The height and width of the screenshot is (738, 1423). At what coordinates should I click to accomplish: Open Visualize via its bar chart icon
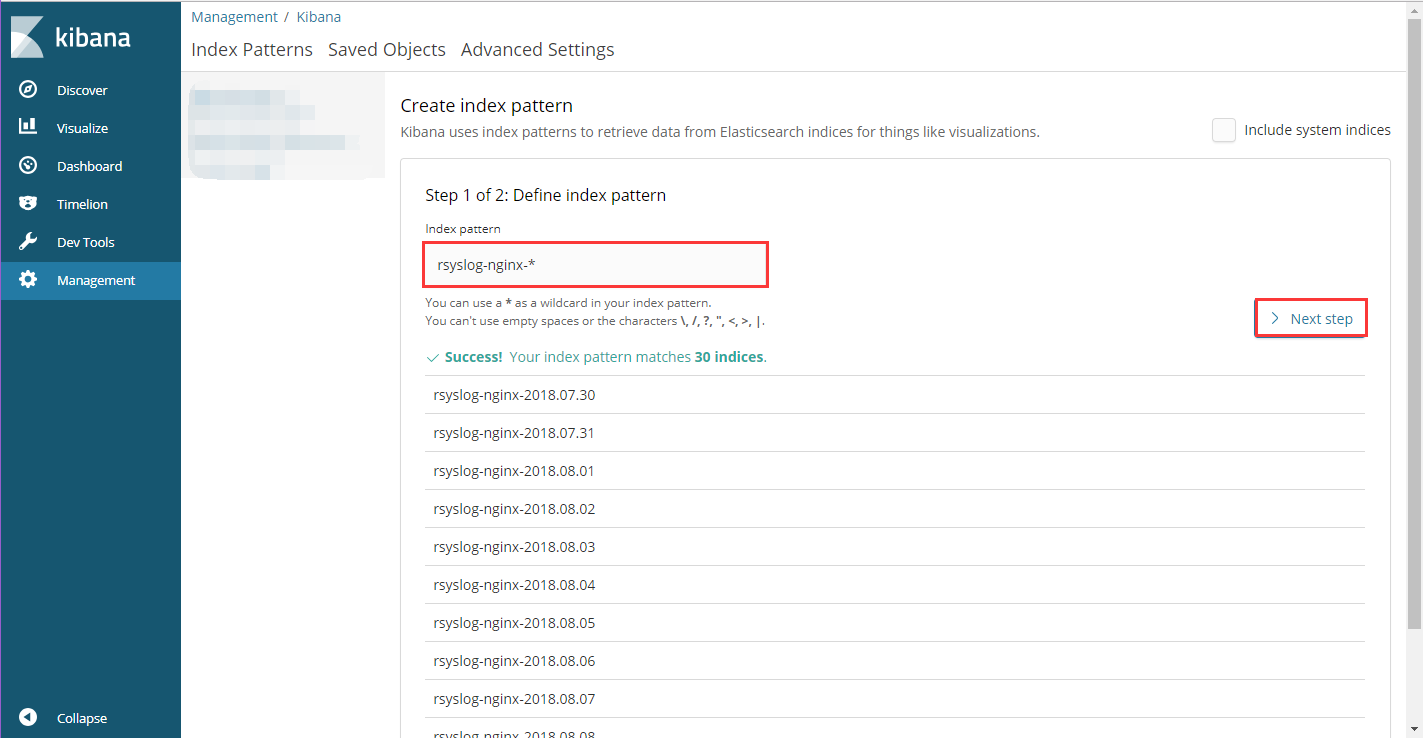coord(28,128)
